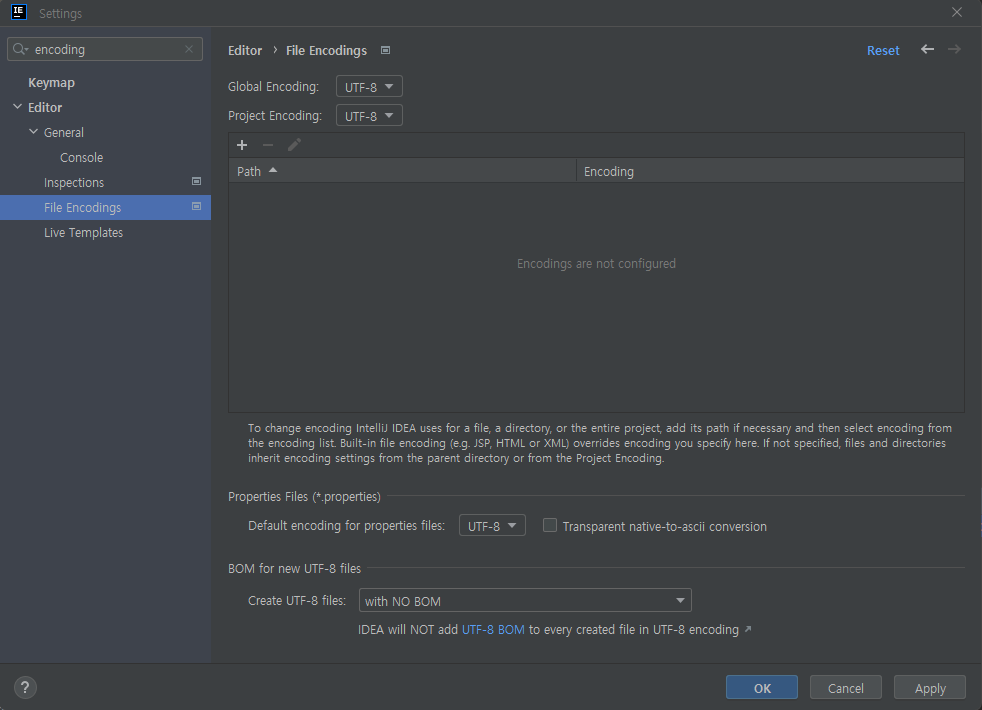Click the OK button
982x710 pixels.
(x=762, y=687)
